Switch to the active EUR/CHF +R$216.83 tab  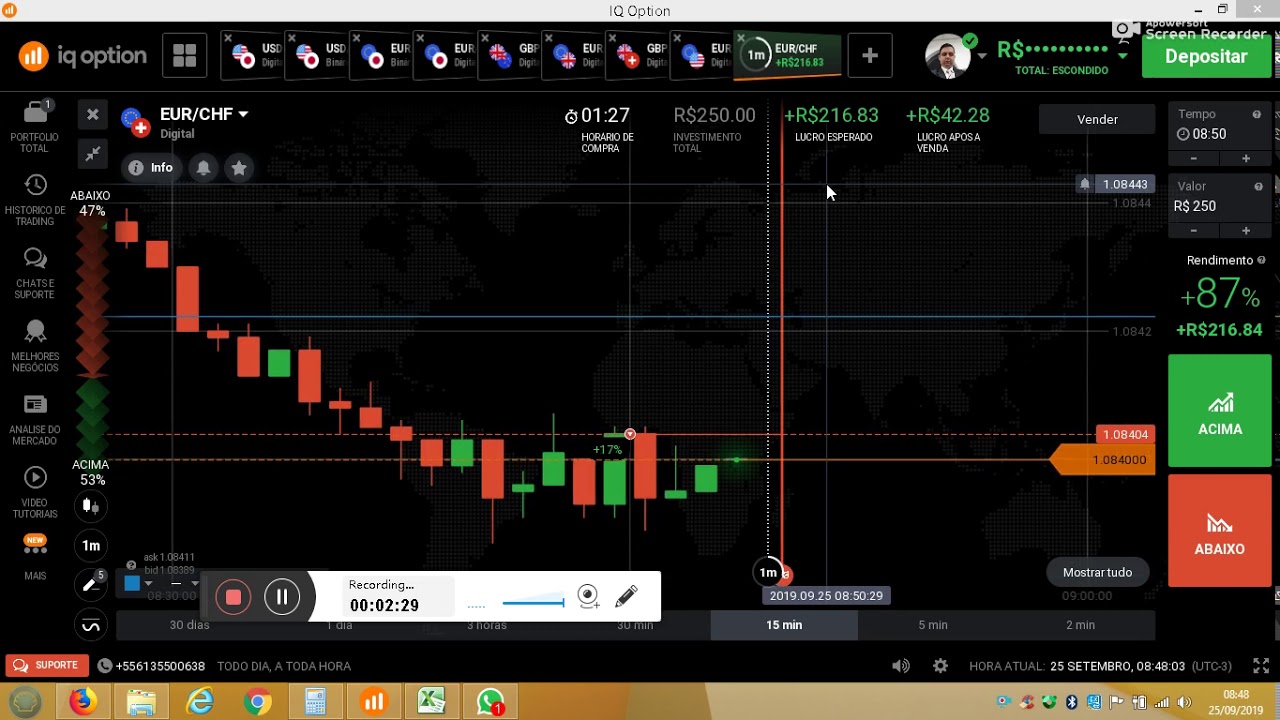pyautogui.click(x=789, y=56)
